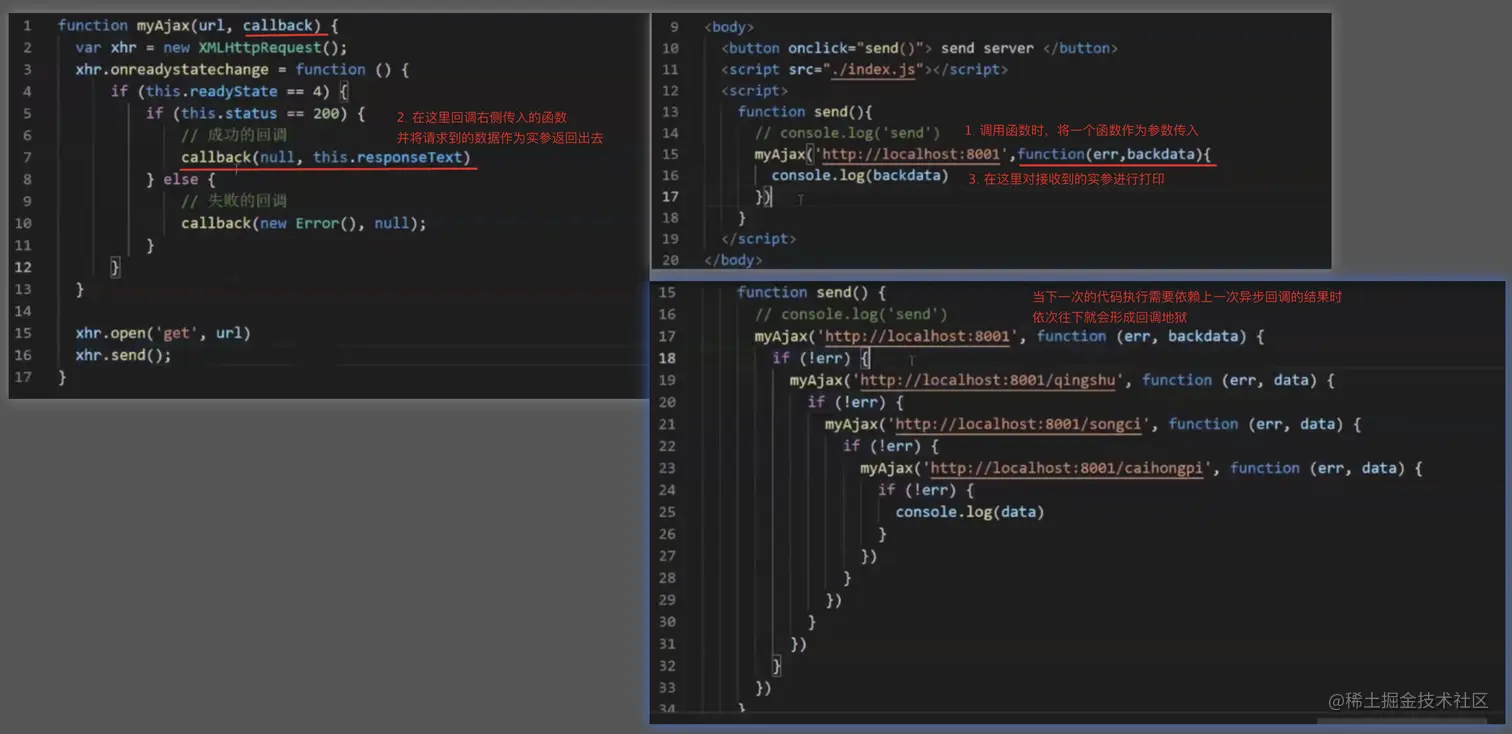Click line number 7 in the left panel gutter
The height and width of the screenshot is (734, 1512).
point(27,157)
